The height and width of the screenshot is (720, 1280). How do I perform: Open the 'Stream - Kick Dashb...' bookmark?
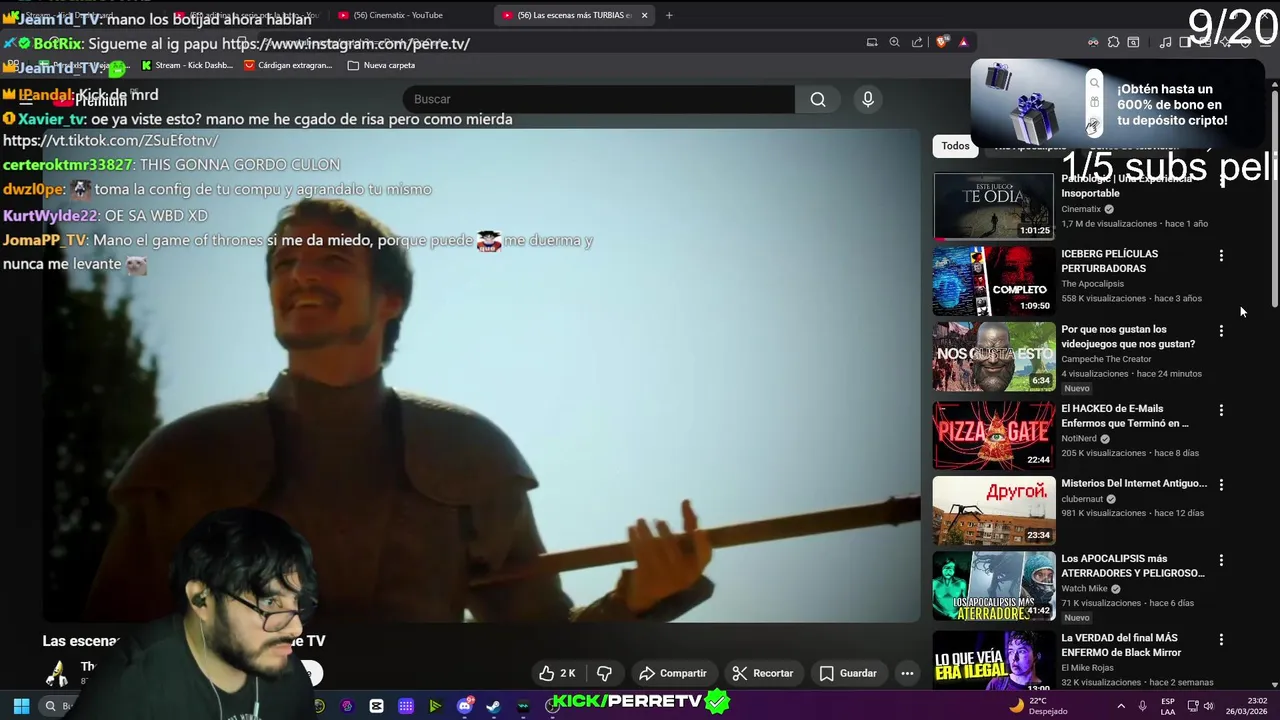[x=187, y=65]
